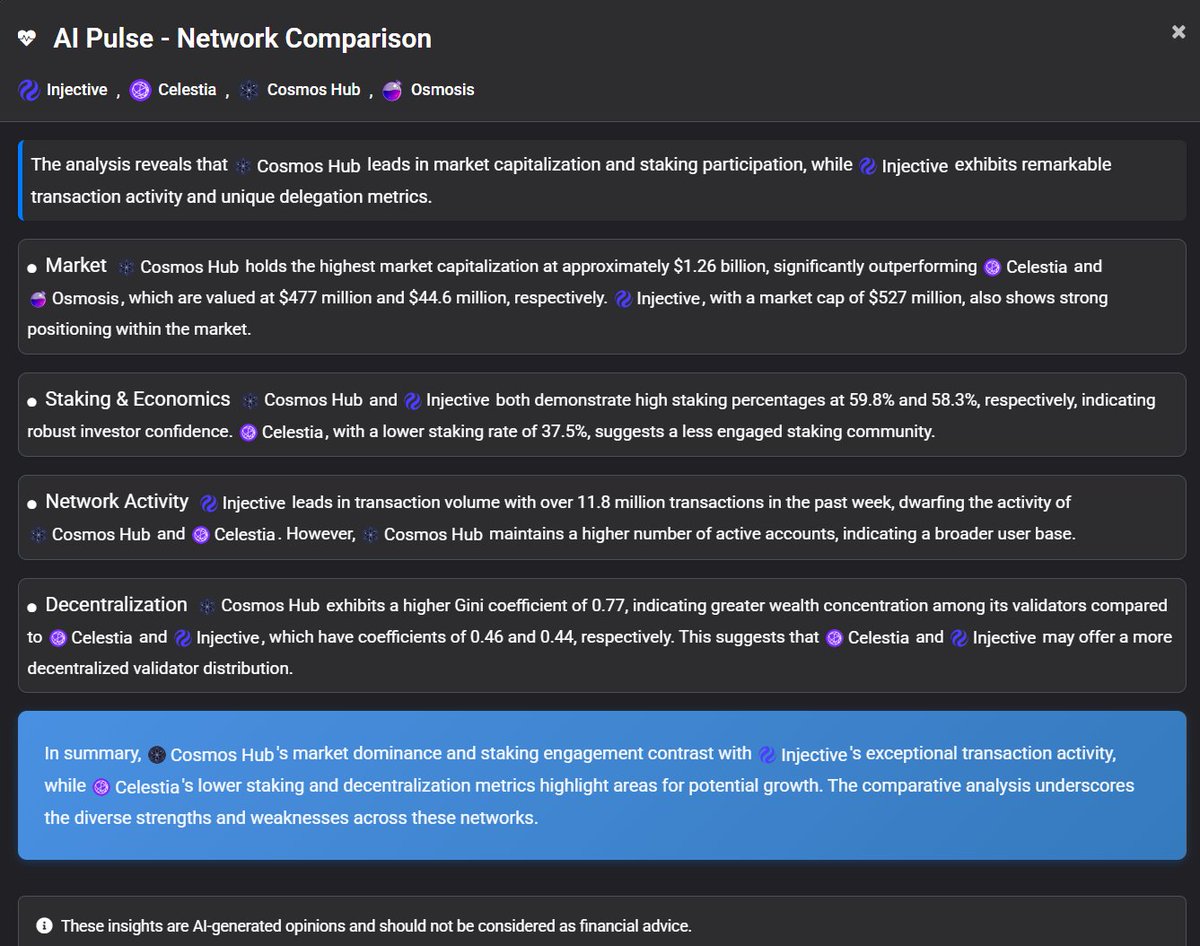Select the Network Activity heading

117,502
